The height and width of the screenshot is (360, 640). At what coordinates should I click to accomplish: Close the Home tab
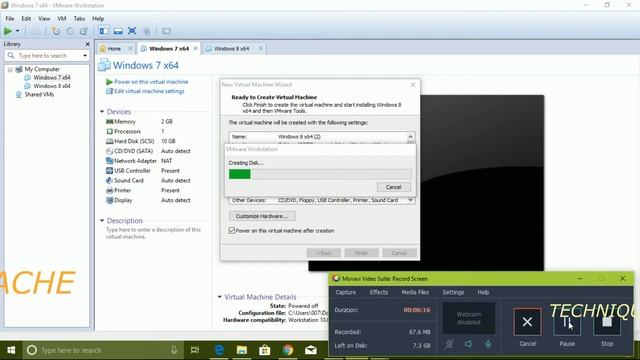point(130,49)
